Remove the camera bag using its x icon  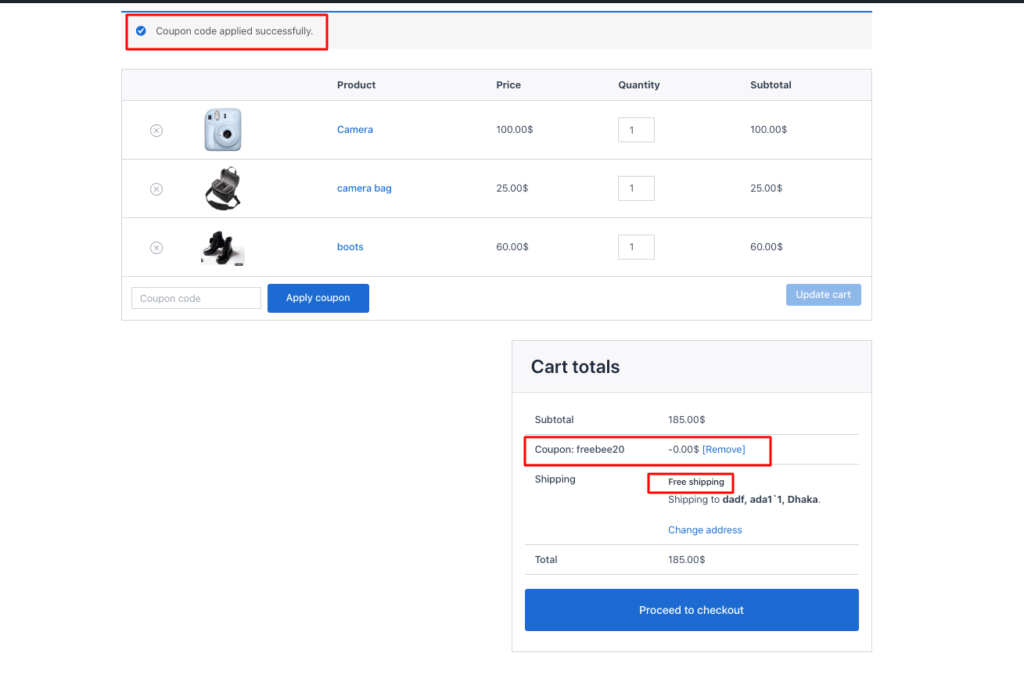[156, 188]
